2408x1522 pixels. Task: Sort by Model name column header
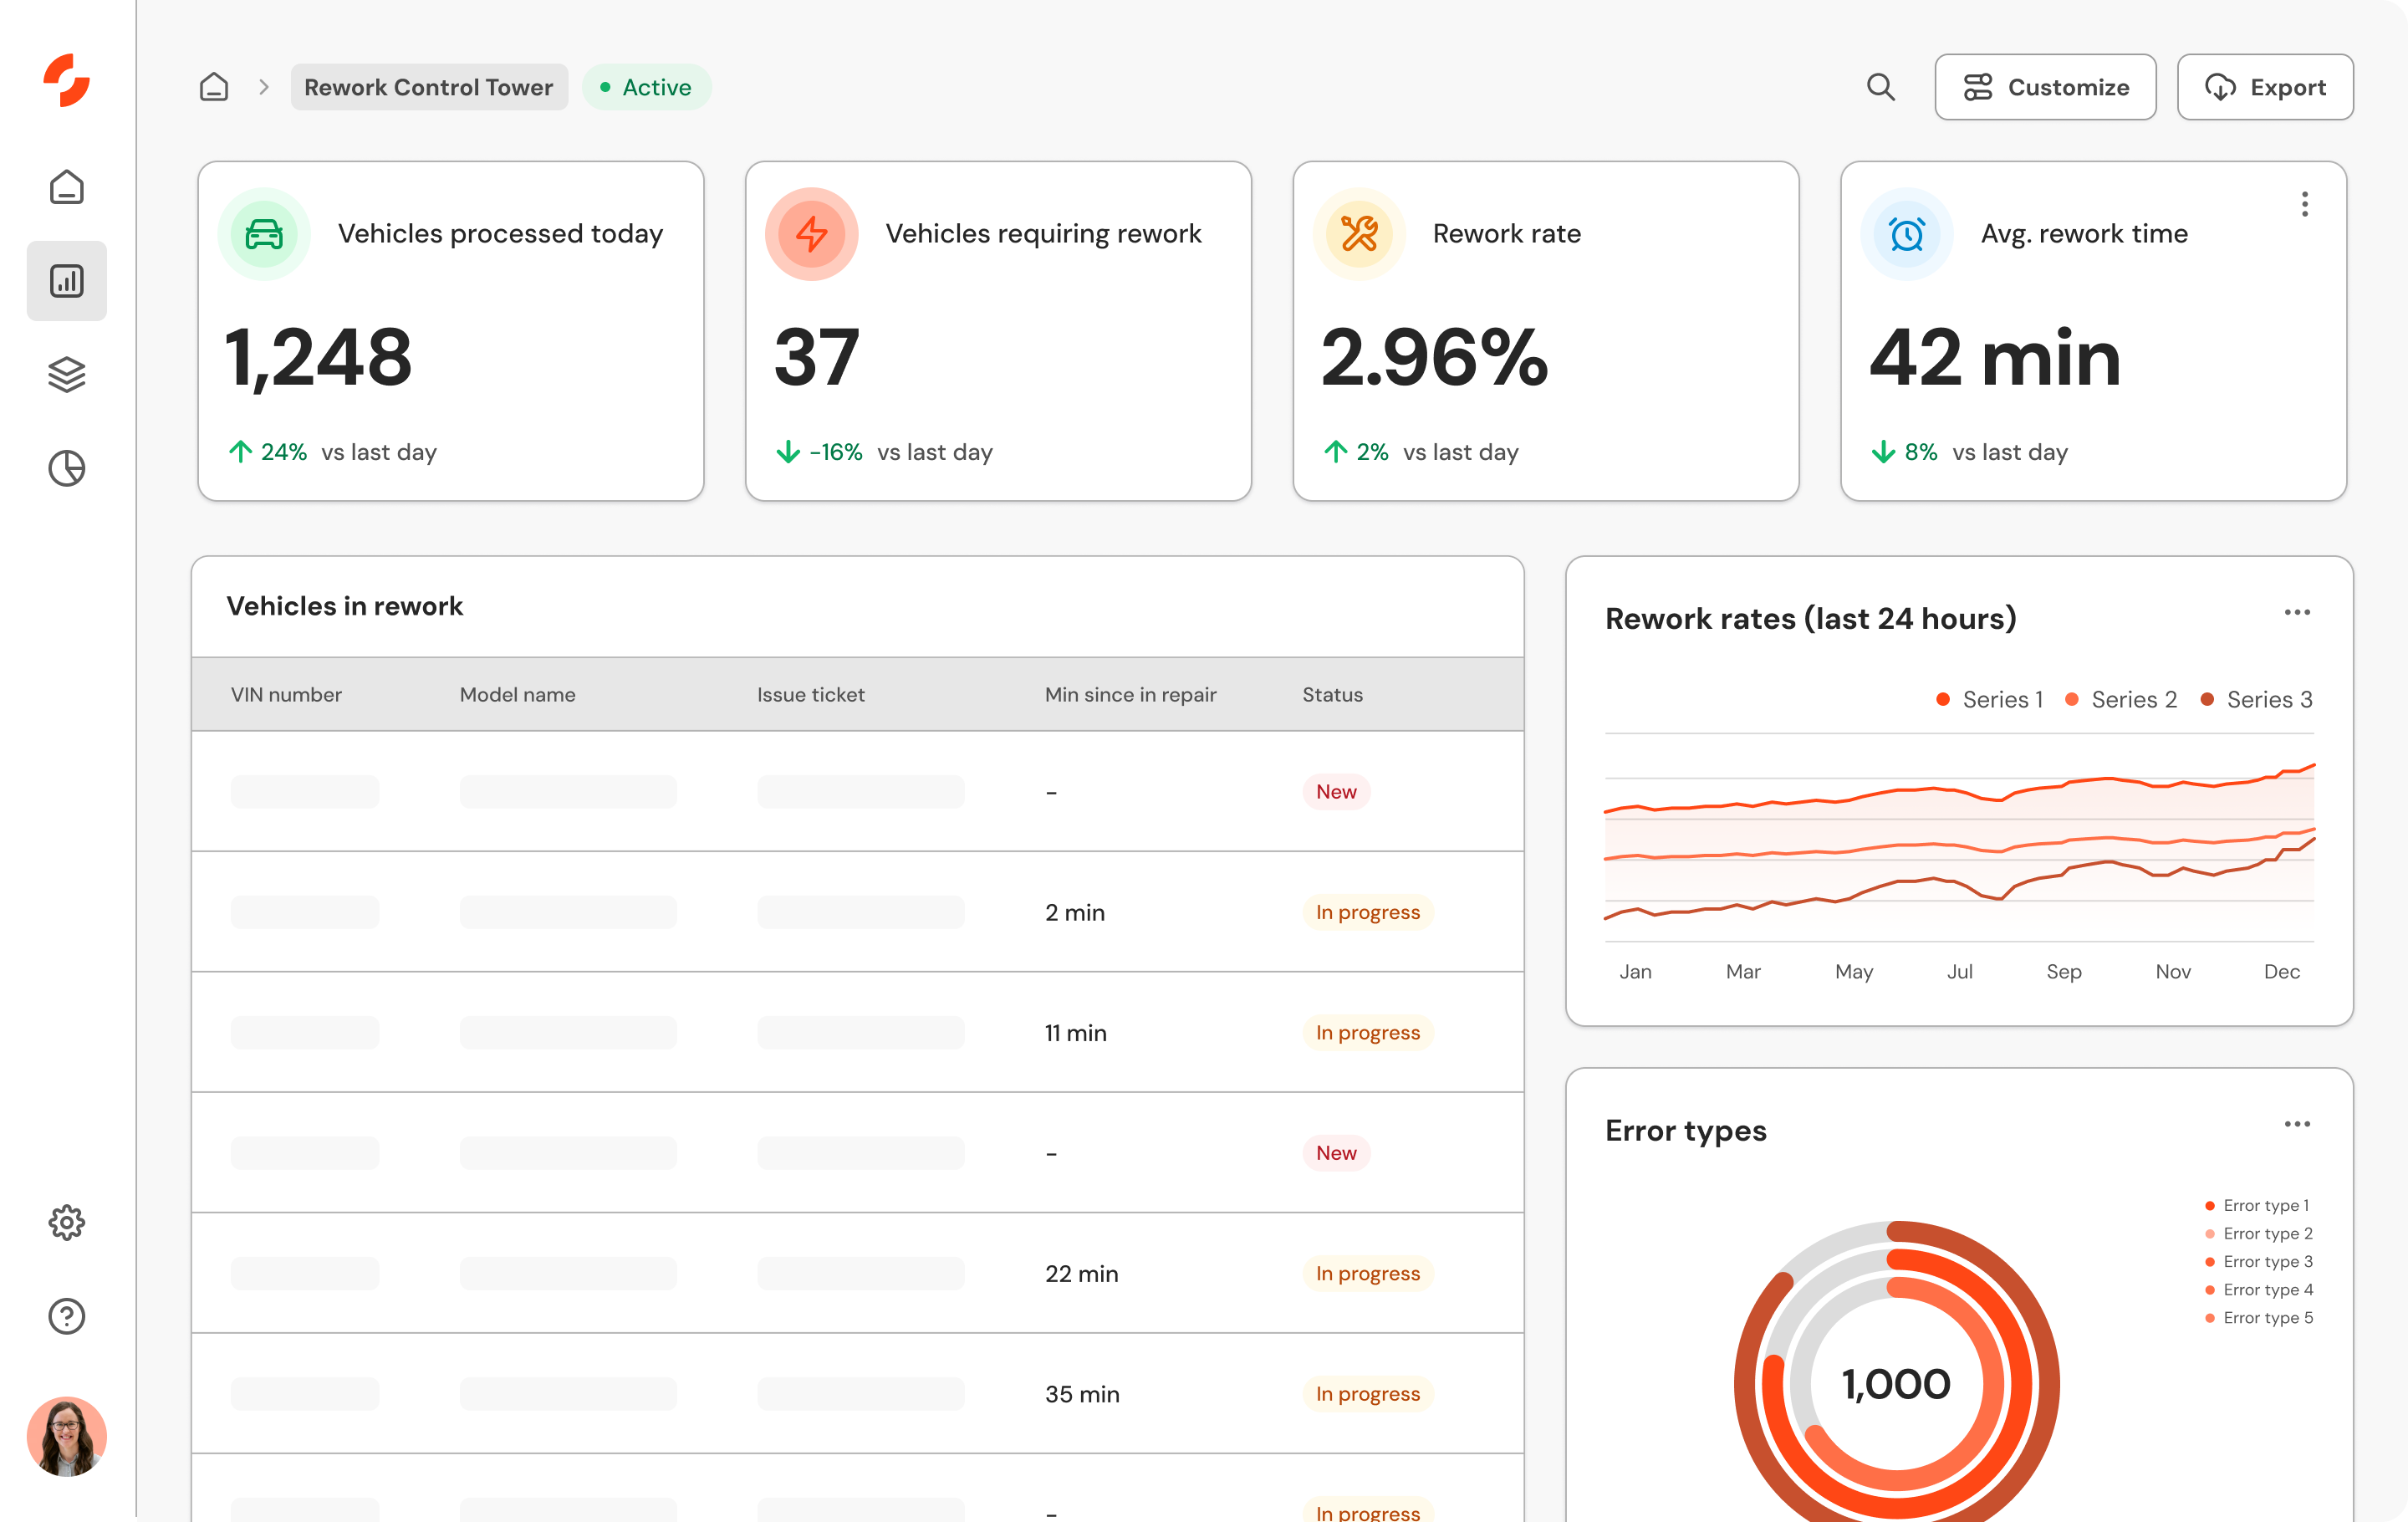point(517,694)
